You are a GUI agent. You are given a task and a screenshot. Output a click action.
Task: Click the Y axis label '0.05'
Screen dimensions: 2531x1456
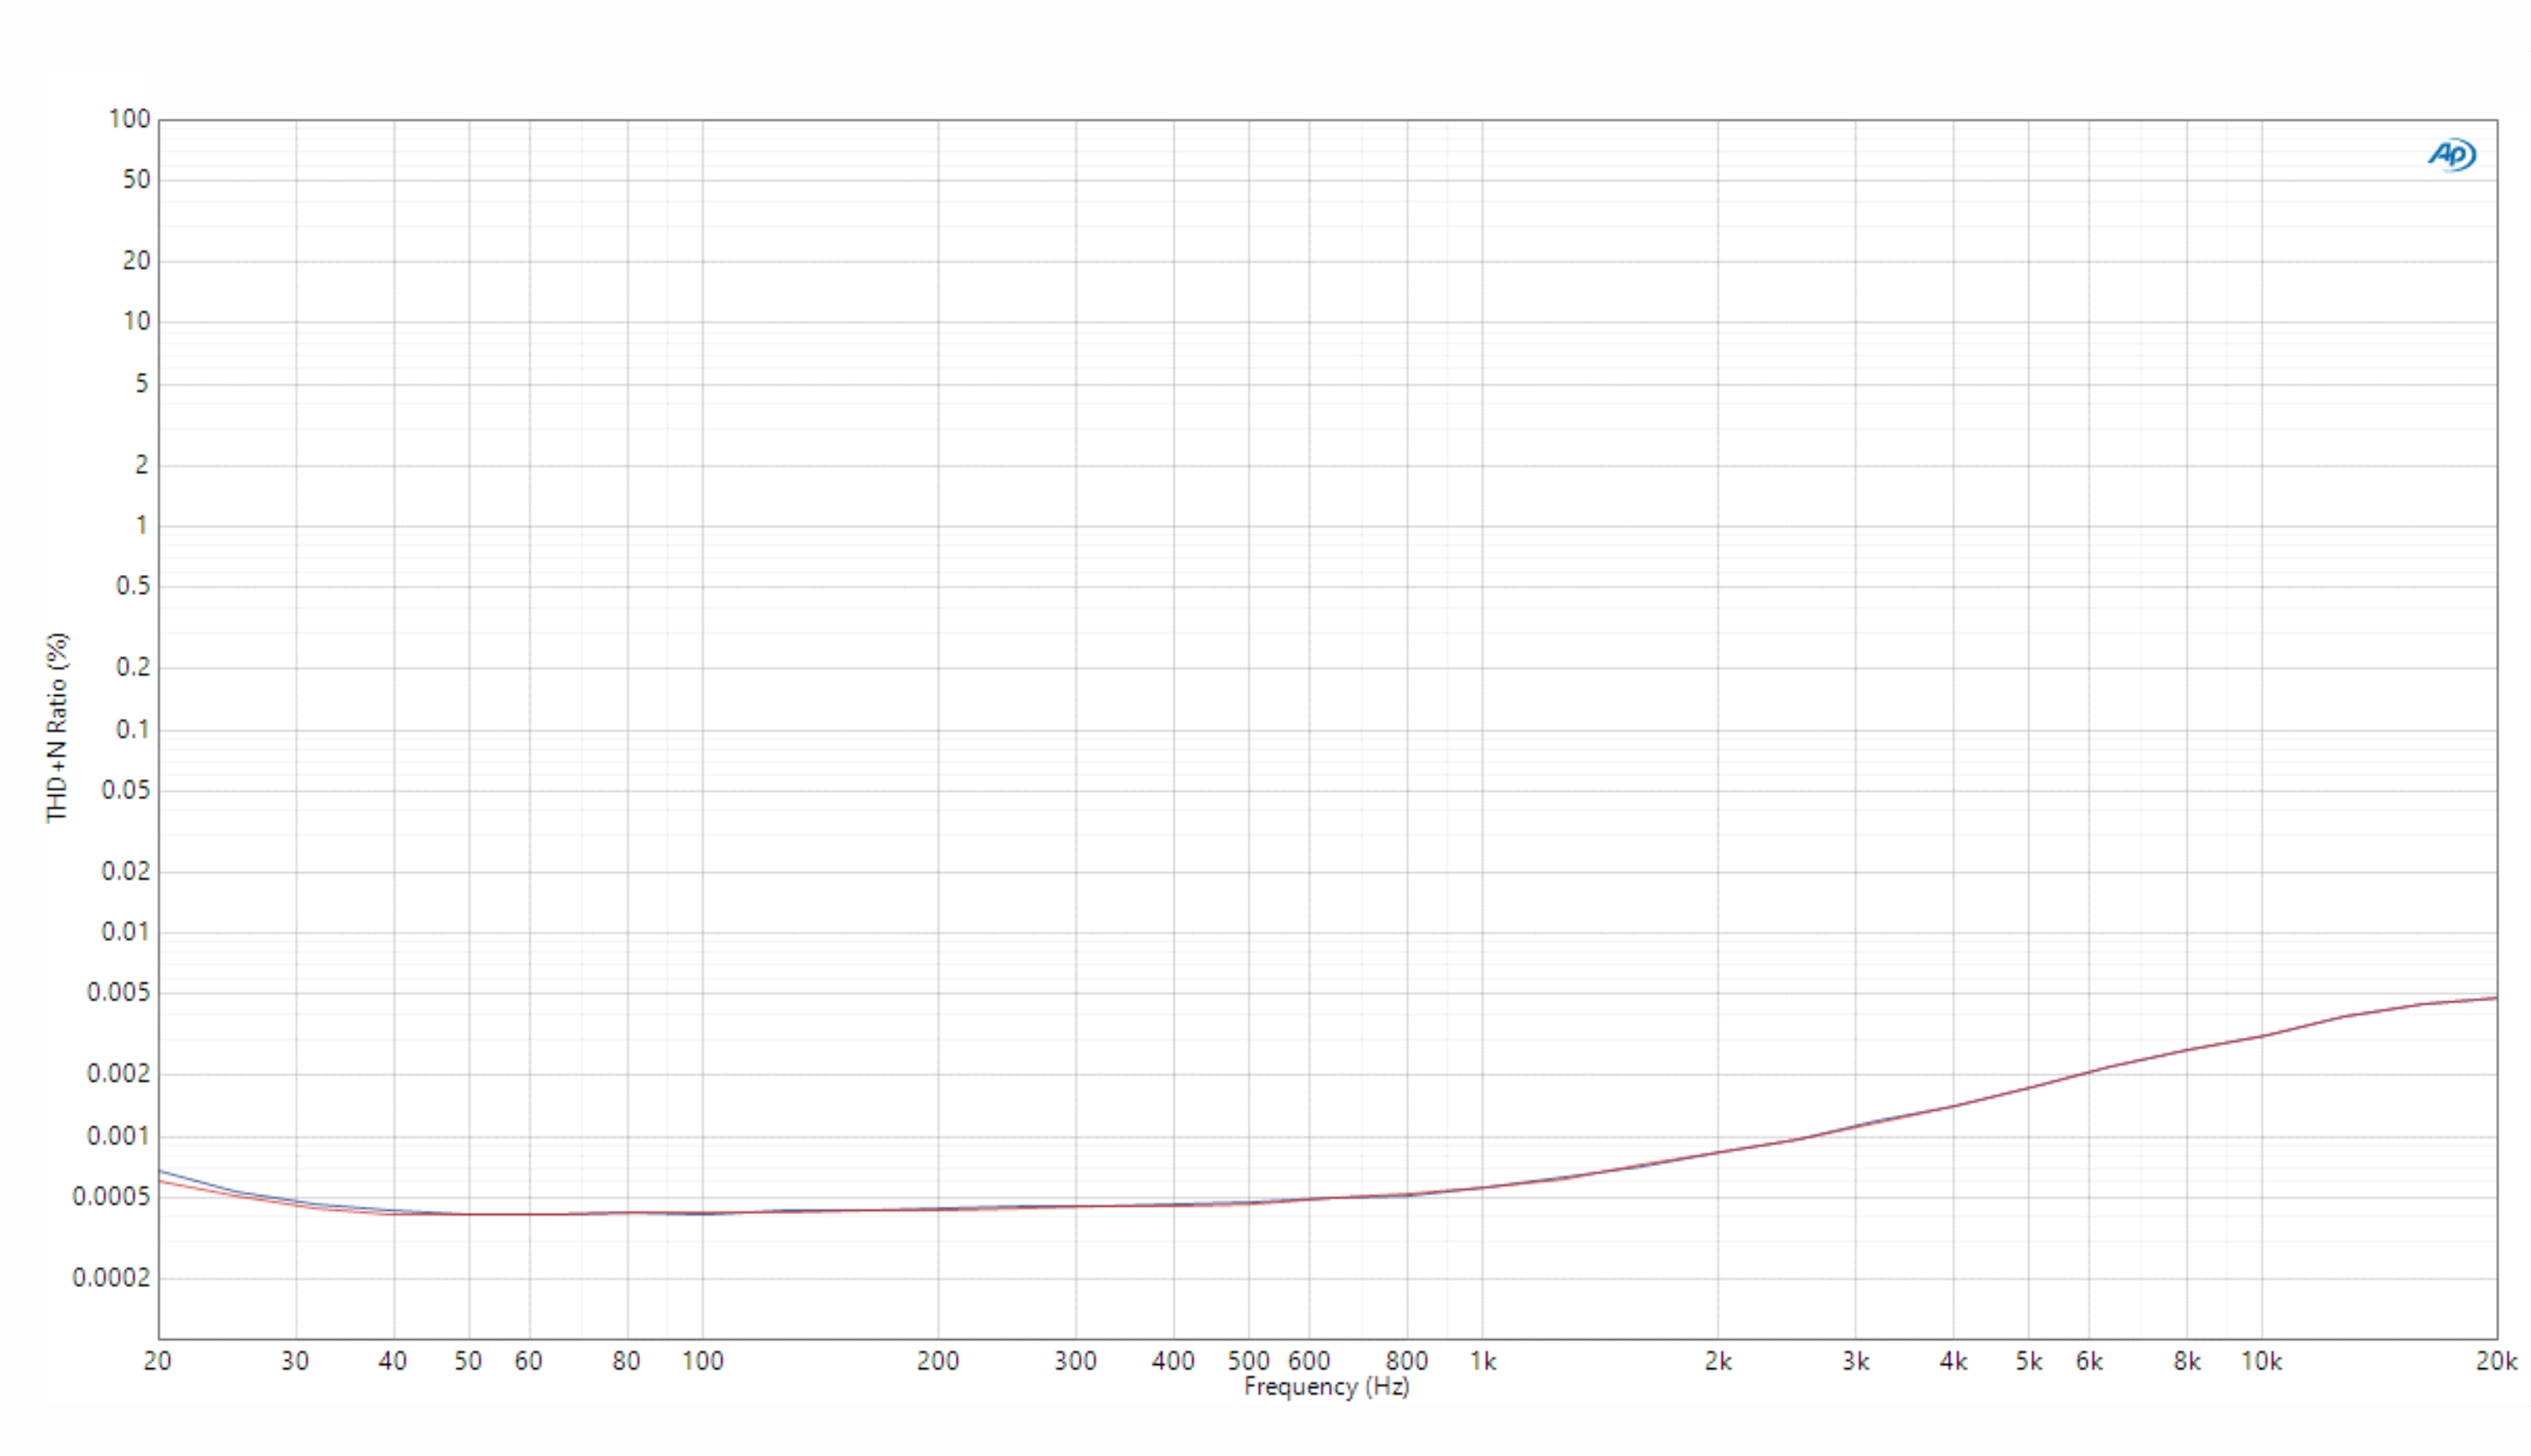click(125, 790)
